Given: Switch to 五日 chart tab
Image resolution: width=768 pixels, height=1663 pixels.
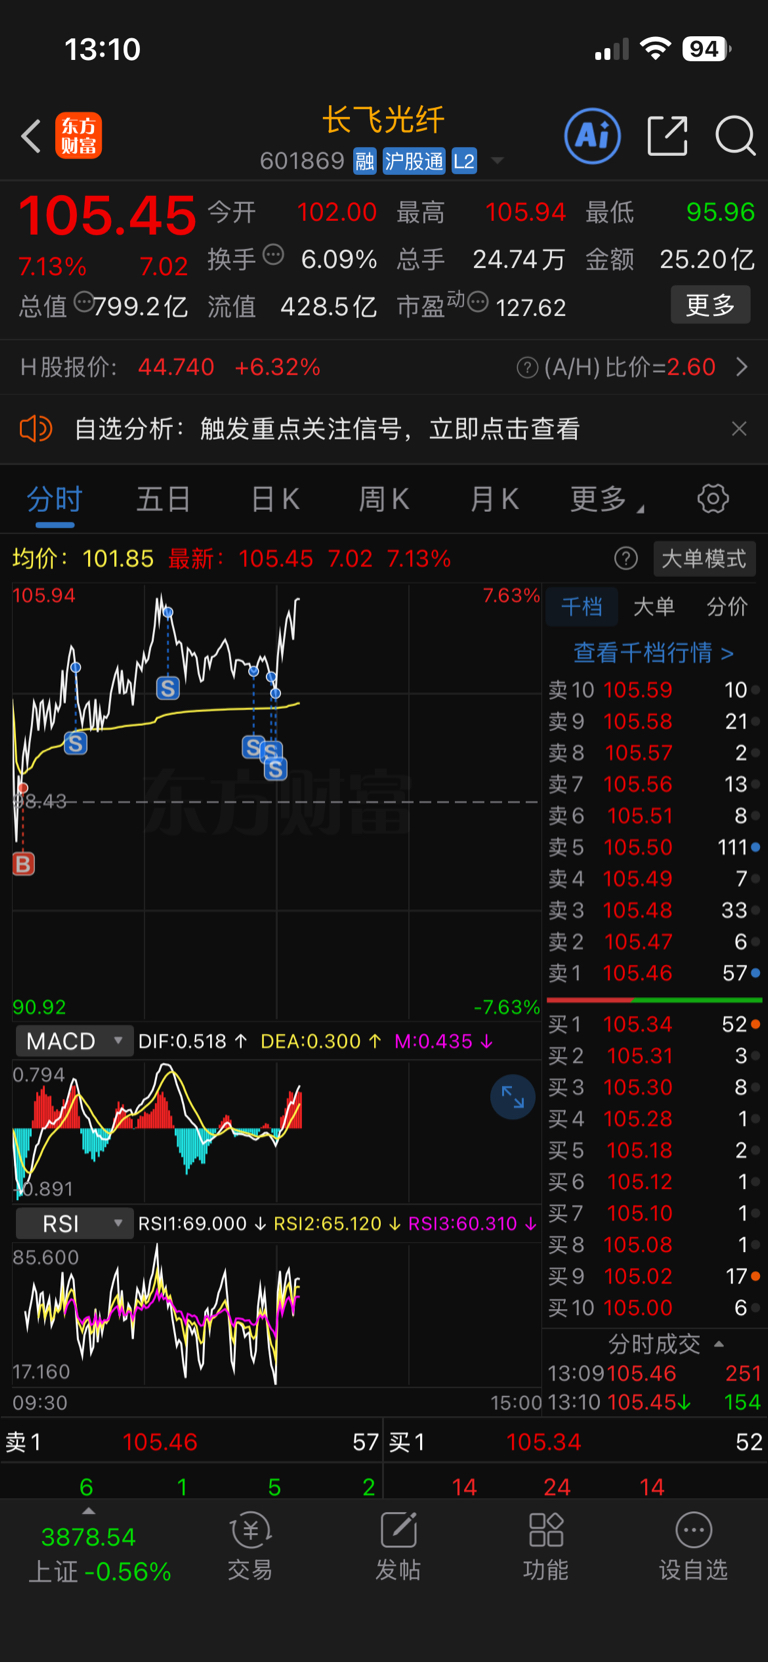Looking at the screenshot, I should coord(163,499).
